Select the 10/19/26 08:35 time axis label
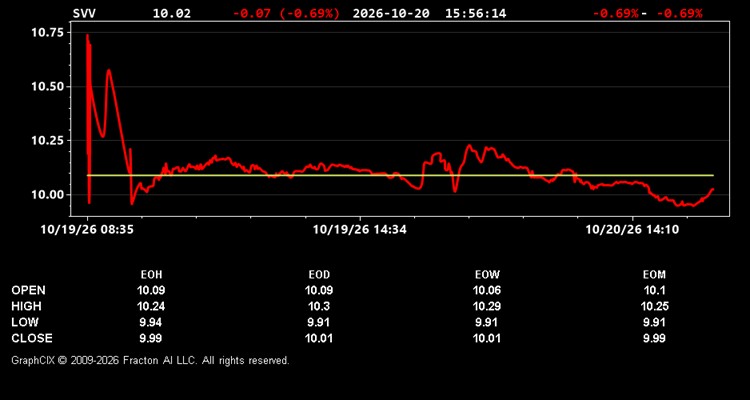 [87, 230]
